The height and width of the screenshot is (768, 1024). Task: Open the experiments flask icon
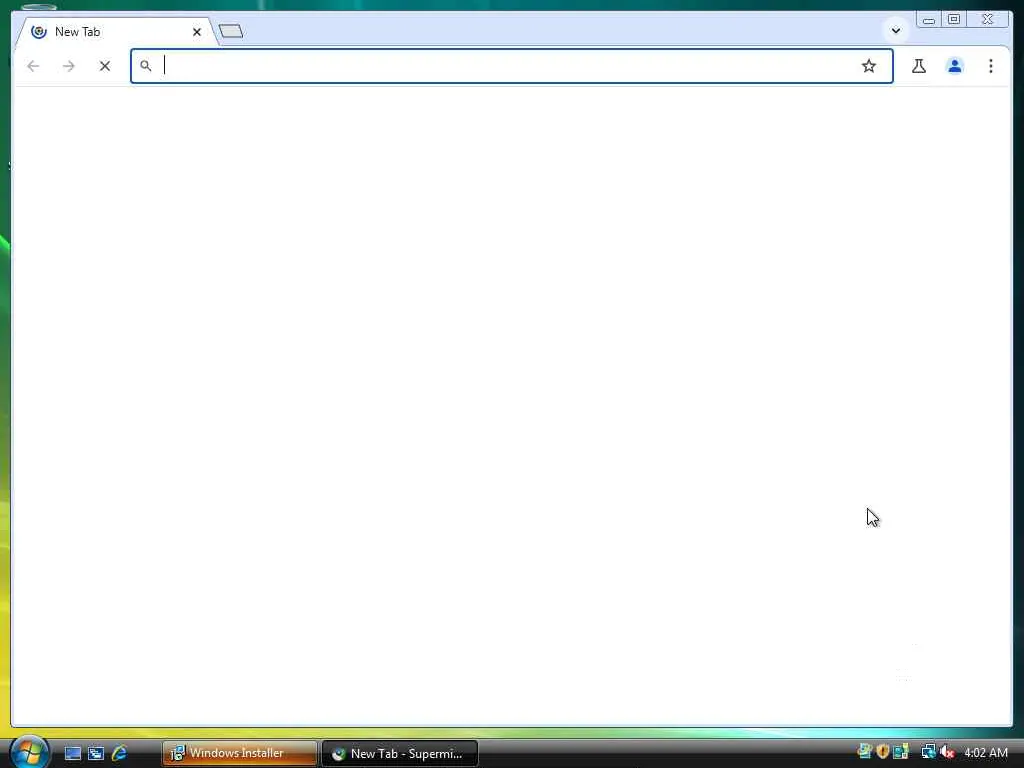click(x=919, y=66)
